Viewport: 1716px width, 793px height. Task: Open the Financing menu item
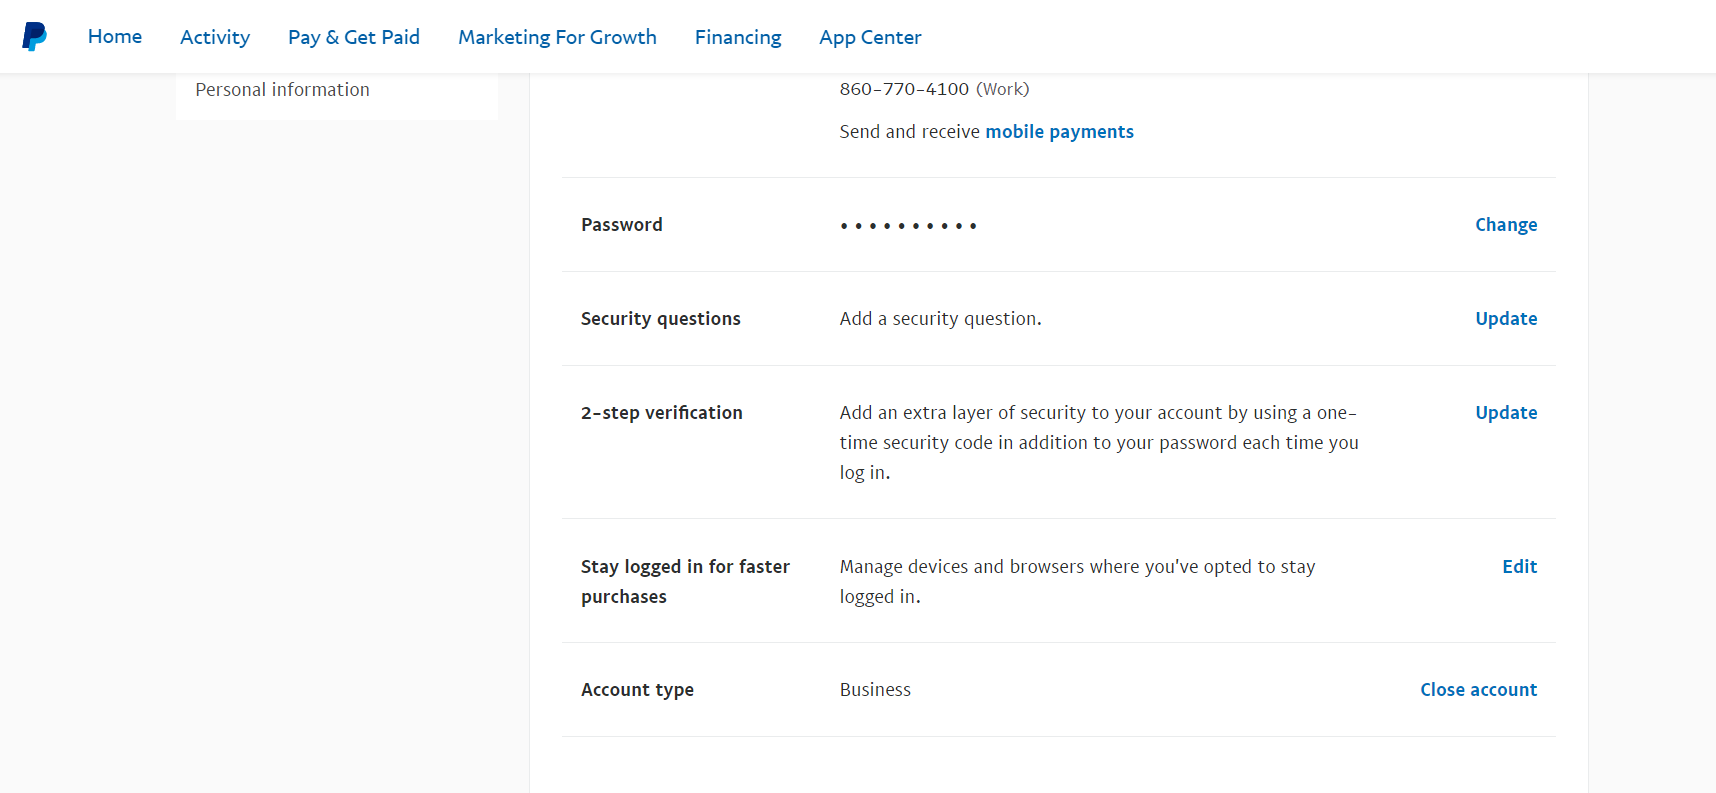click(x=738, y=37)
